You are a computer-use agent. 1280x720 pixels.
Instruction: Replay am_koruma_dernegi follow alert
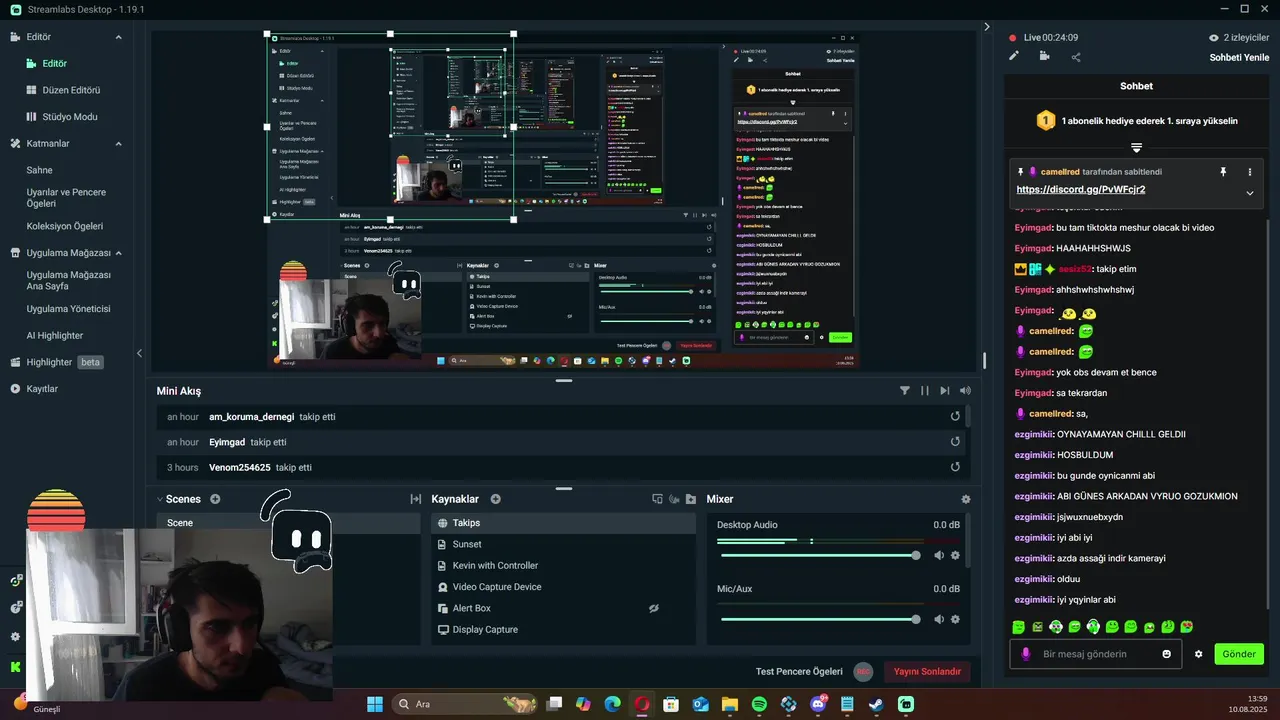pos(955,416)
